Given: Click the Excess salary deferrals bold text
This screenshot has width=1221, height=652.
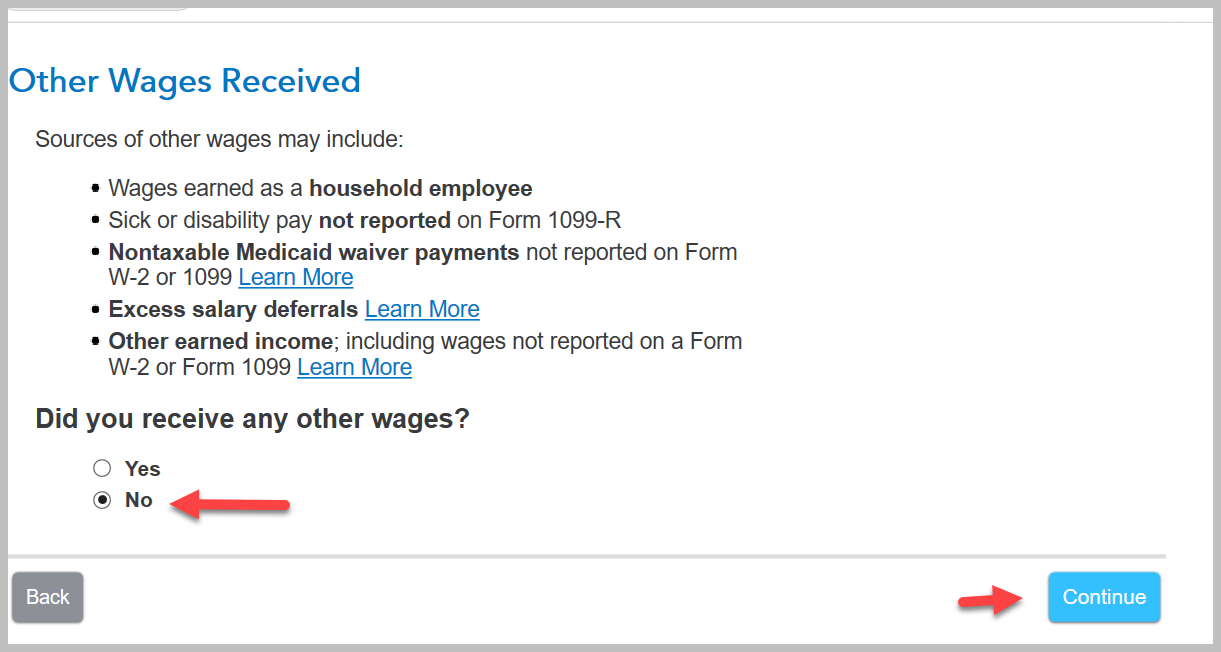Looking at the screenshot, I should pyautogui.click(x=233, y=309).
